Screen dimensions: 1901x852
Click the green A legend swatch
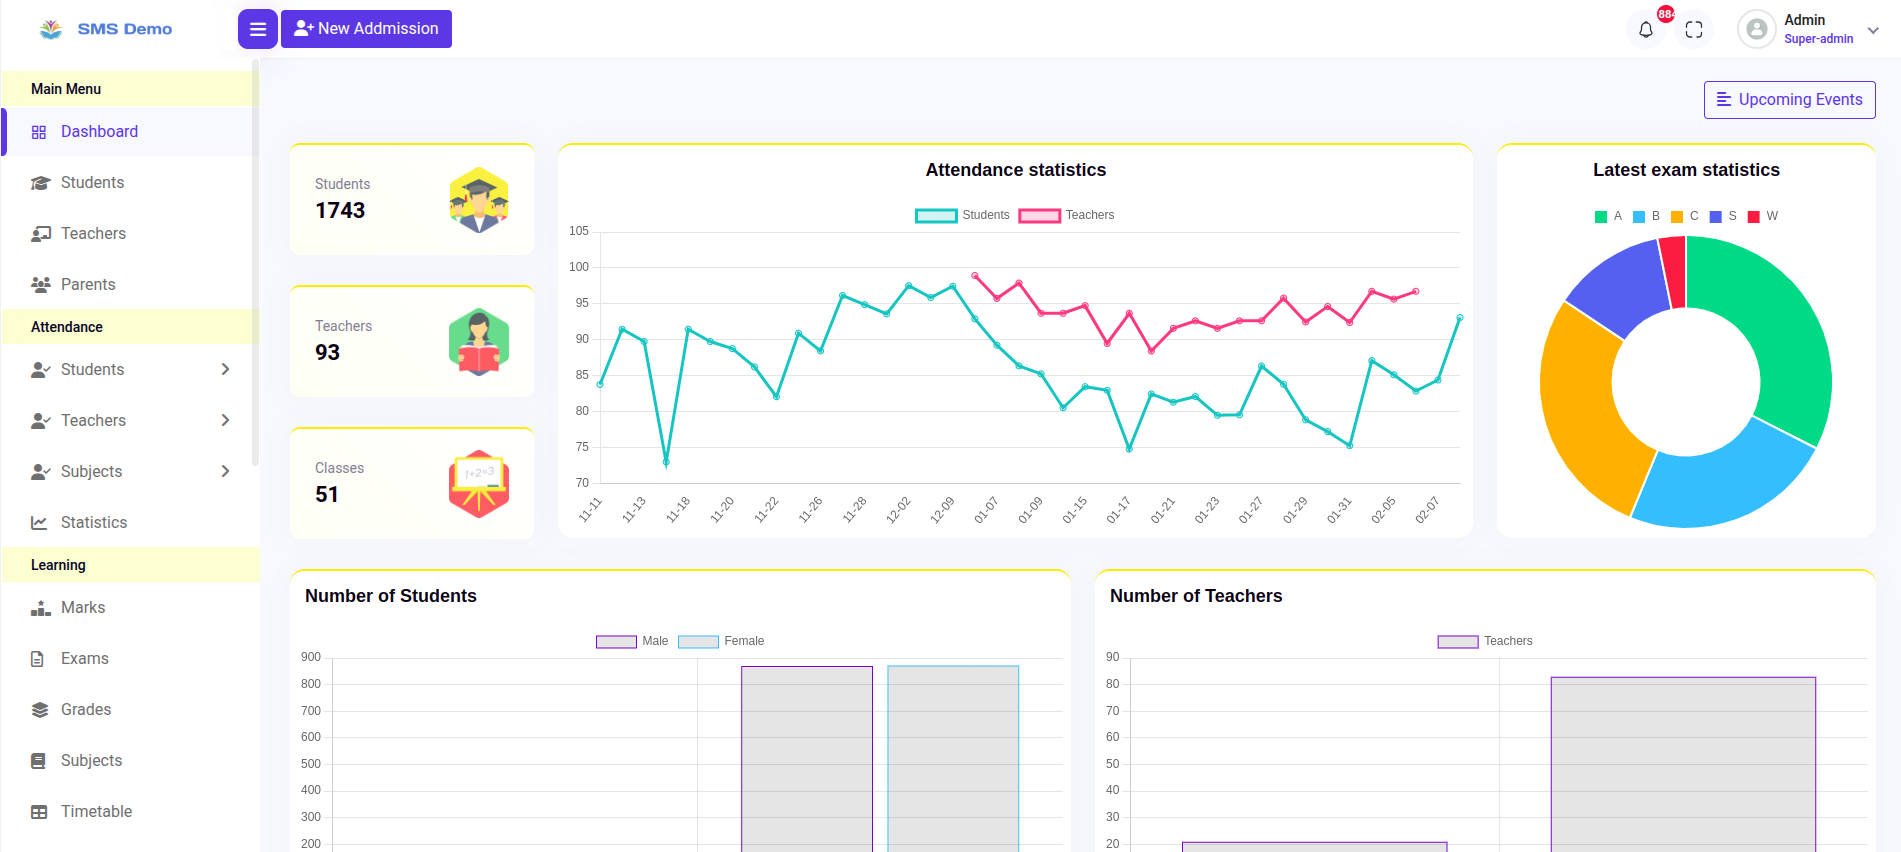pos(1601,217)
